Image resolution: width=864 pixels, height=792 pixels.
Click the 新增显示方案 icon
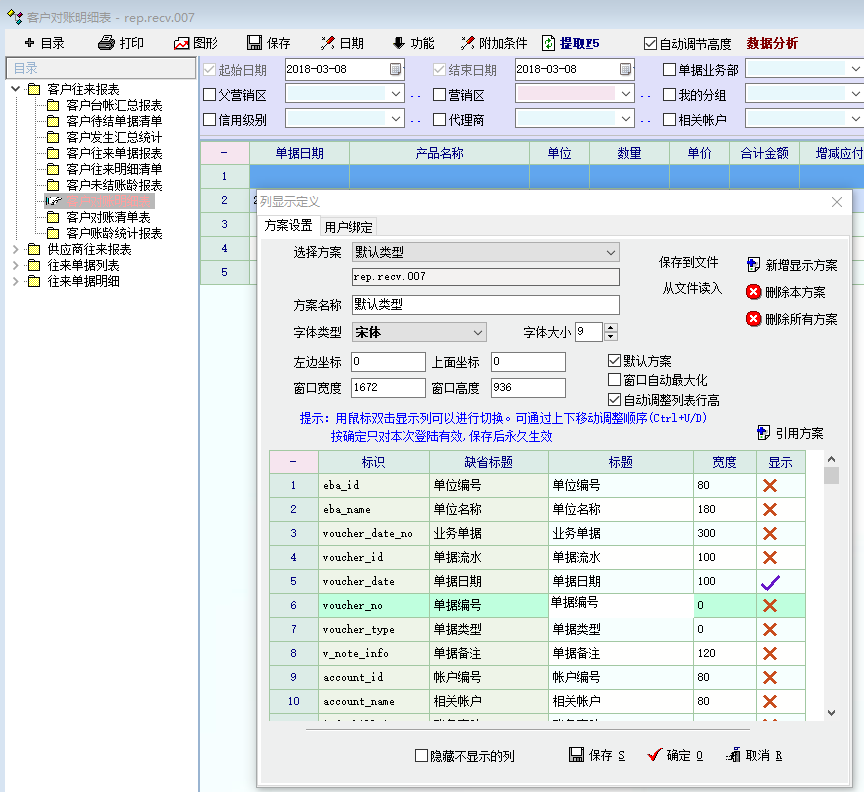coord(754,265)
